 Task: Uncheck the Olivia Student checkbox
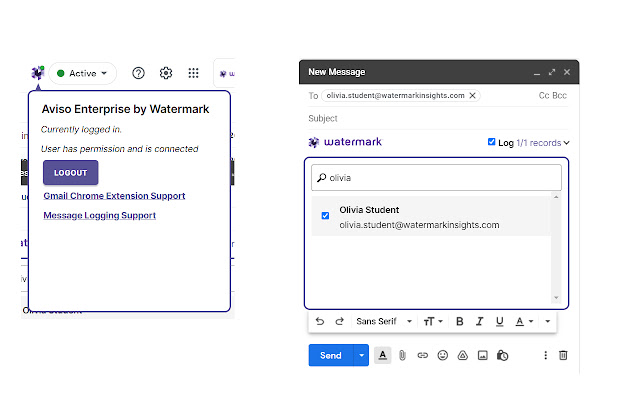pos(325,216)
